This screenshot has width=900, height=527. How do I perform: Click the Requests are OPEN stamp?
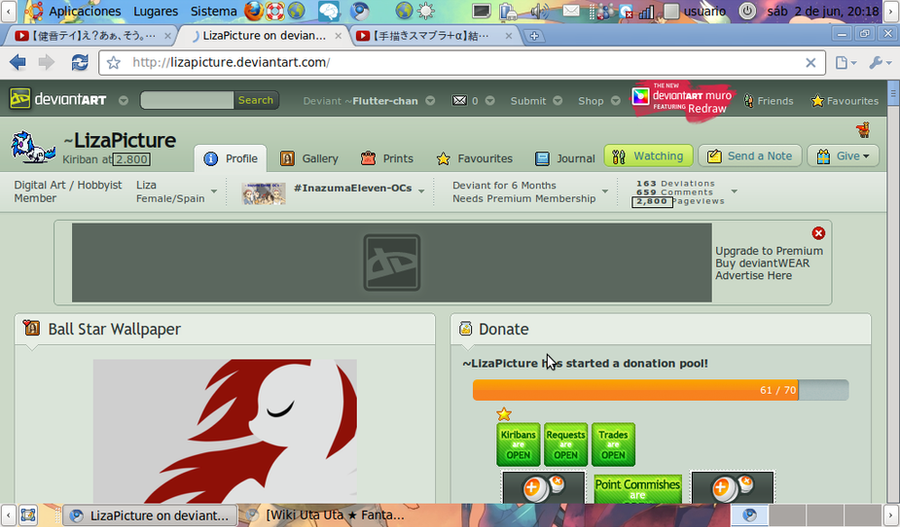(x=565, y=444)
